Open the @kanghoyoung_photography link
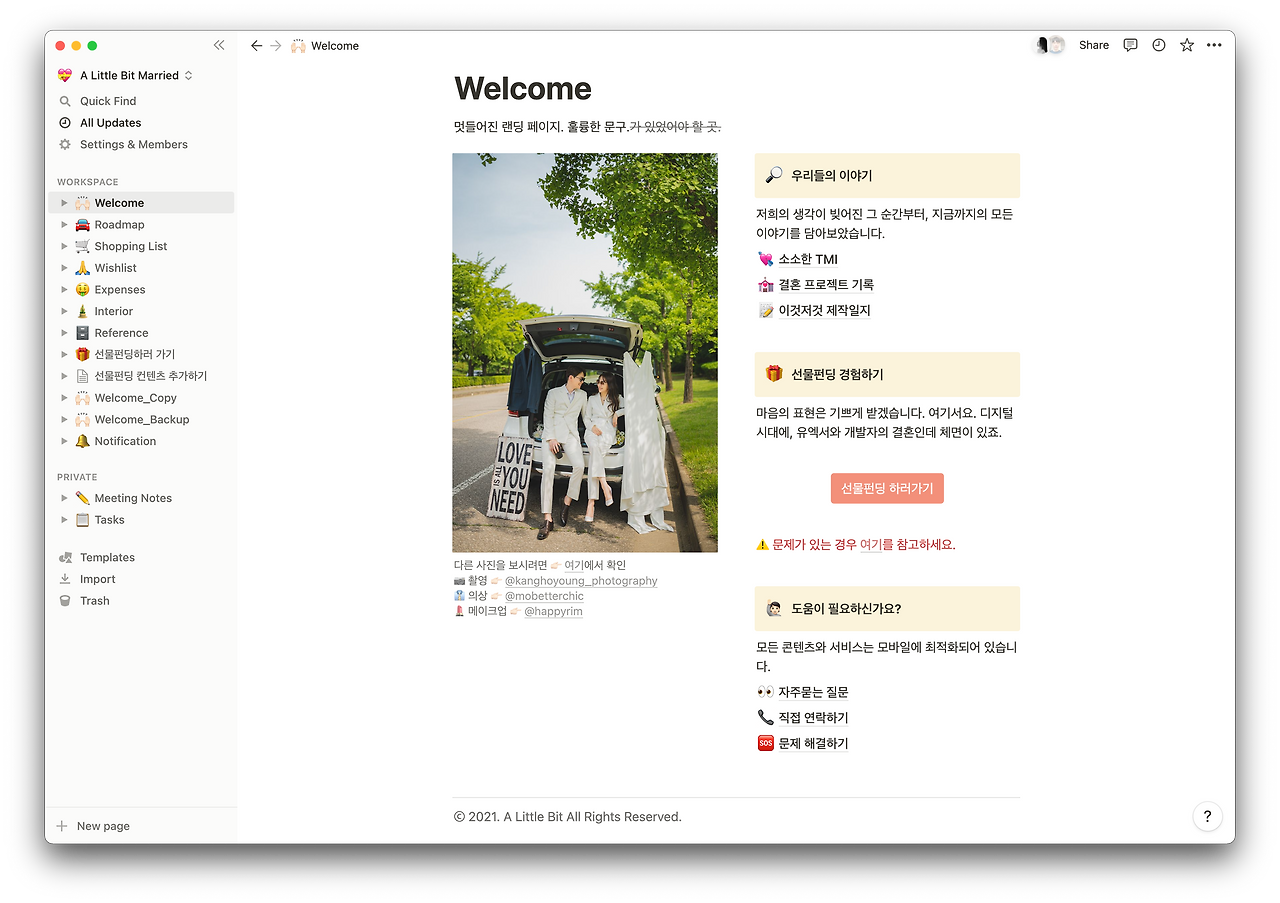 click(x=581, y=581)
